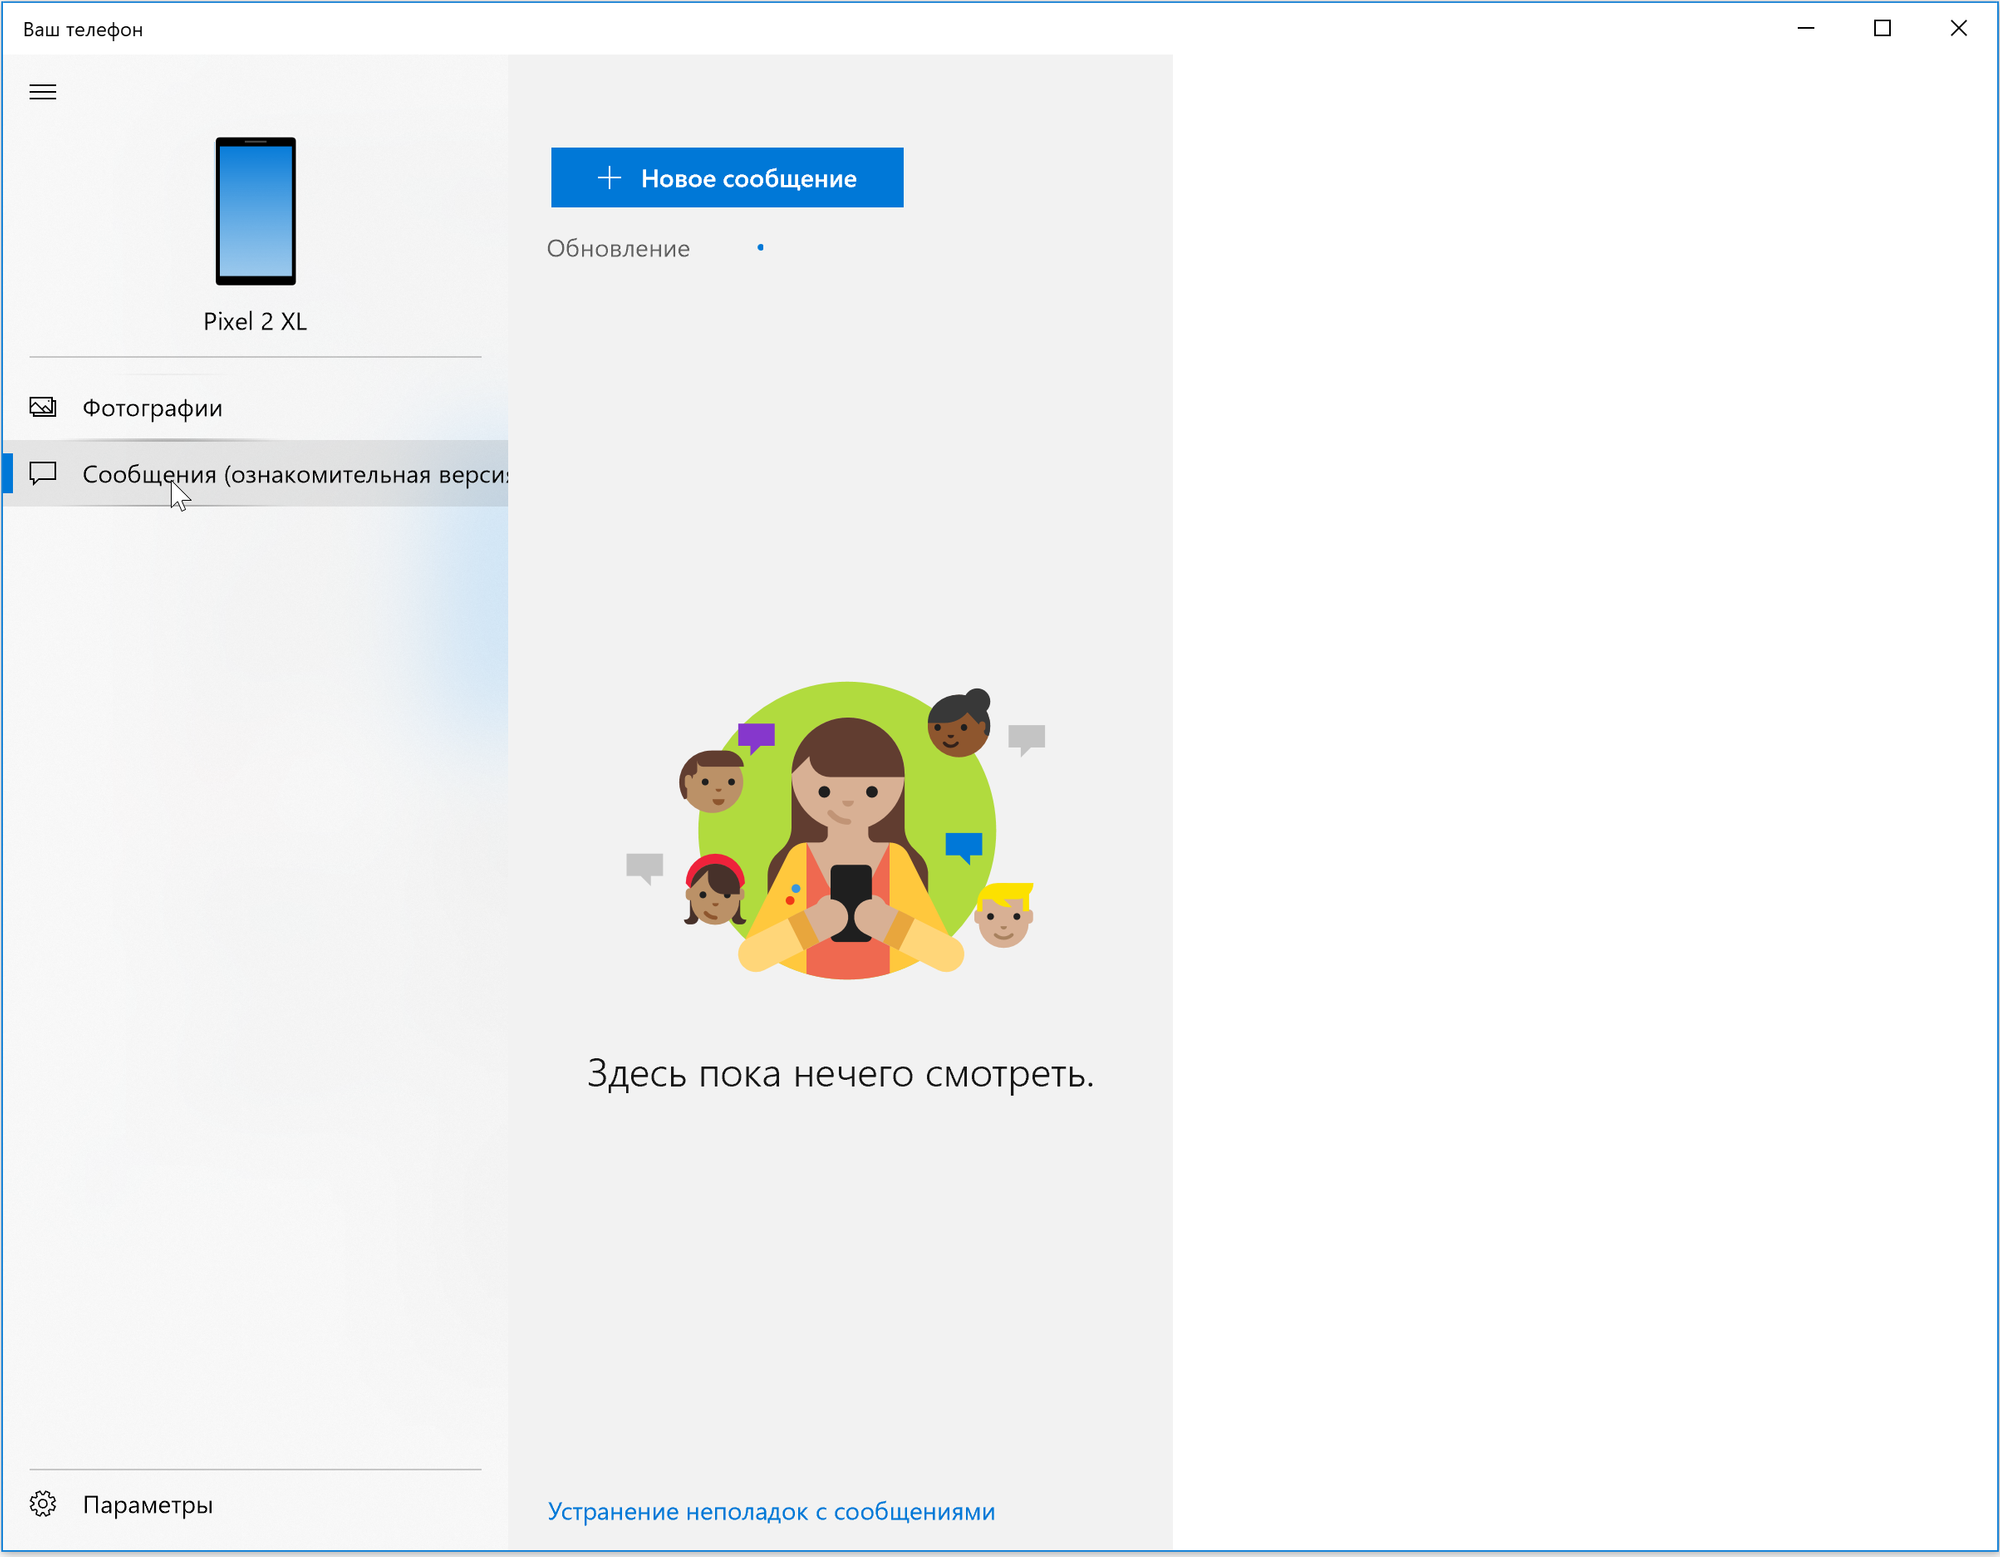This screenshot has height=1557, width=2000.
Task: Click the Pixel 2 XL phone image
Action: point(256,211)
